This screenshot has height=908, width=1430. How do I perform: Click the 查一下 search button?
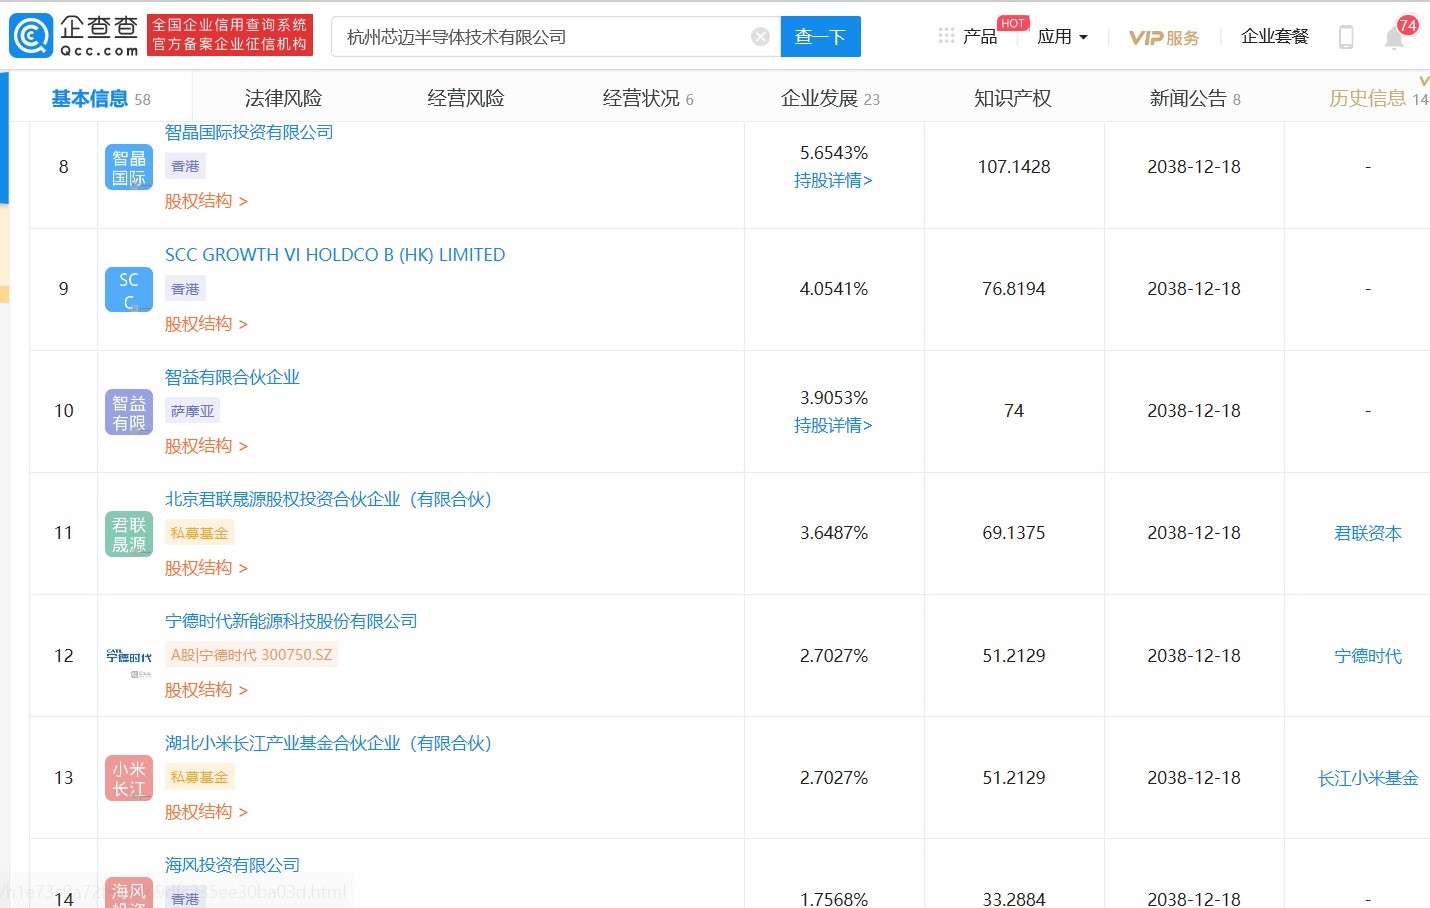[820, 37]
